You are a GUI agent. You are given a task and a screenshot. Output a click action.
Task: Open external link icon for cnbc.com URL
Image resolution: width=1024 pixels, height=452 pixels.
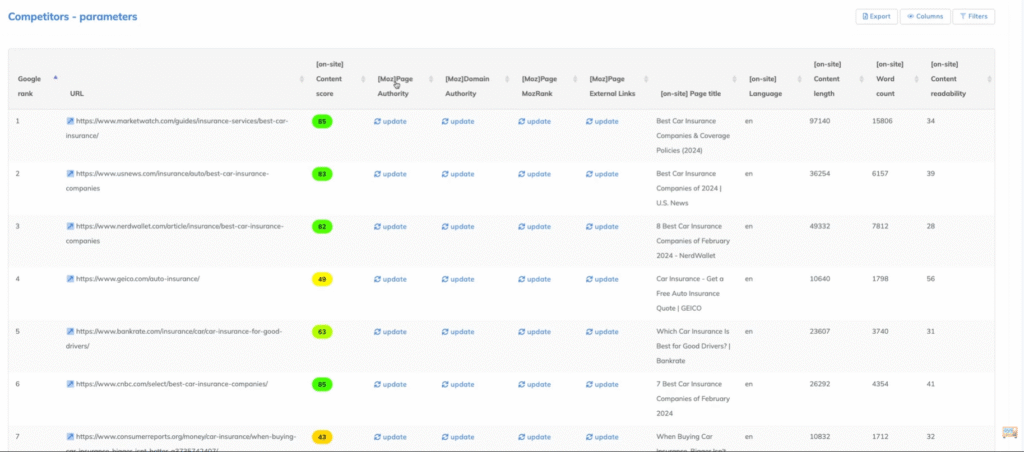coord(70,384)
